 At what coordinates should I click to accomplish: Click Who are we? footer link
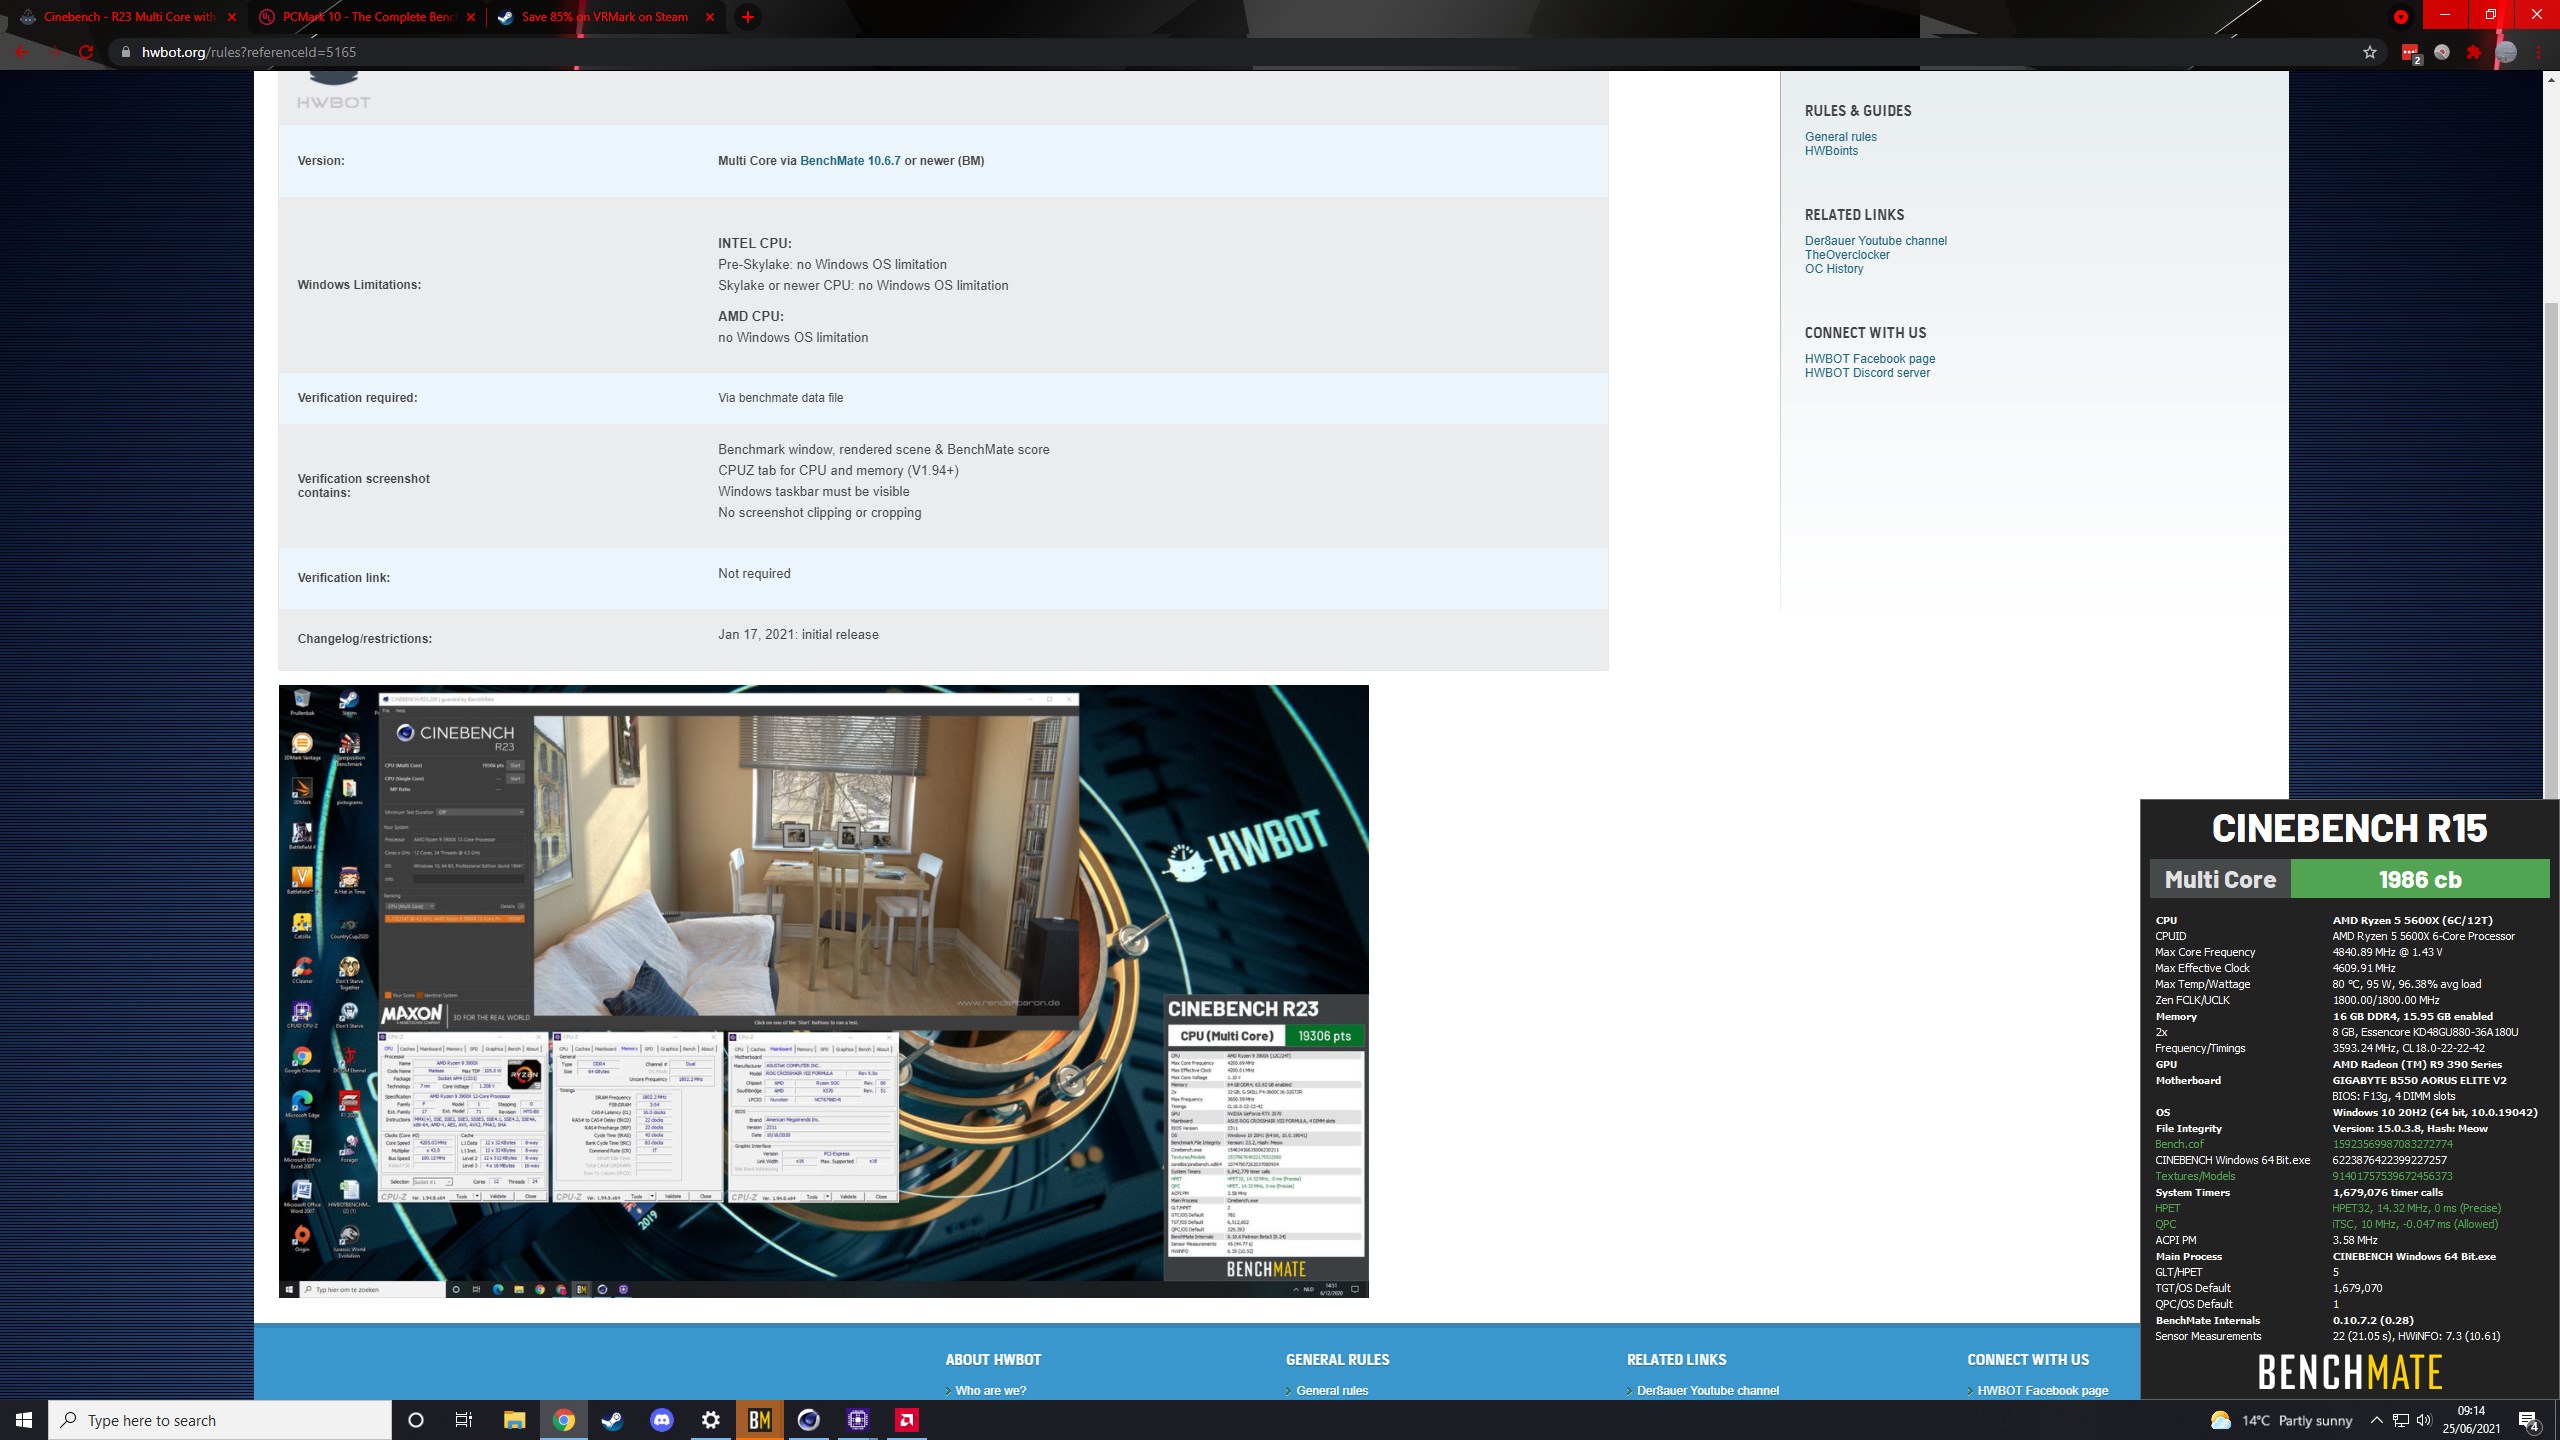tap(990, 1390)
